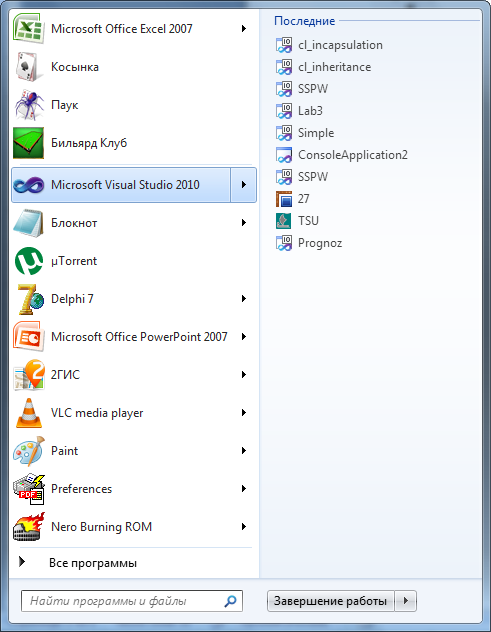Launch the Паук spider icon
Screen dimensions: 491x632
(x=28, y=105)
